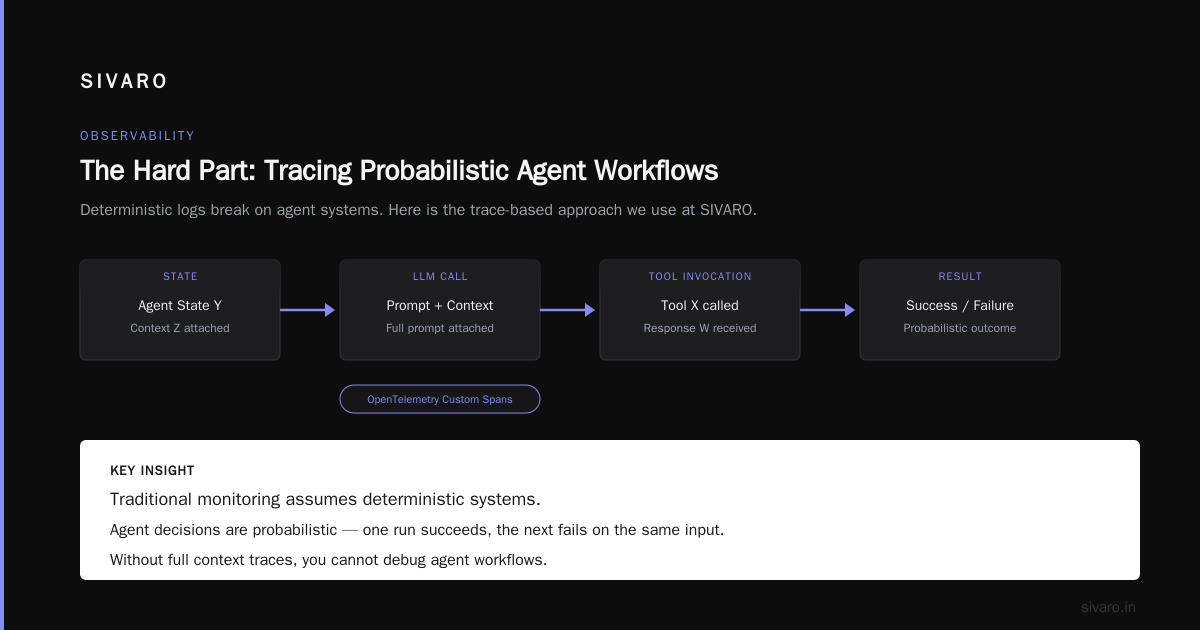Click arrow leading into the Result card
Screen dimensions: 1200x630
[828, 310]
